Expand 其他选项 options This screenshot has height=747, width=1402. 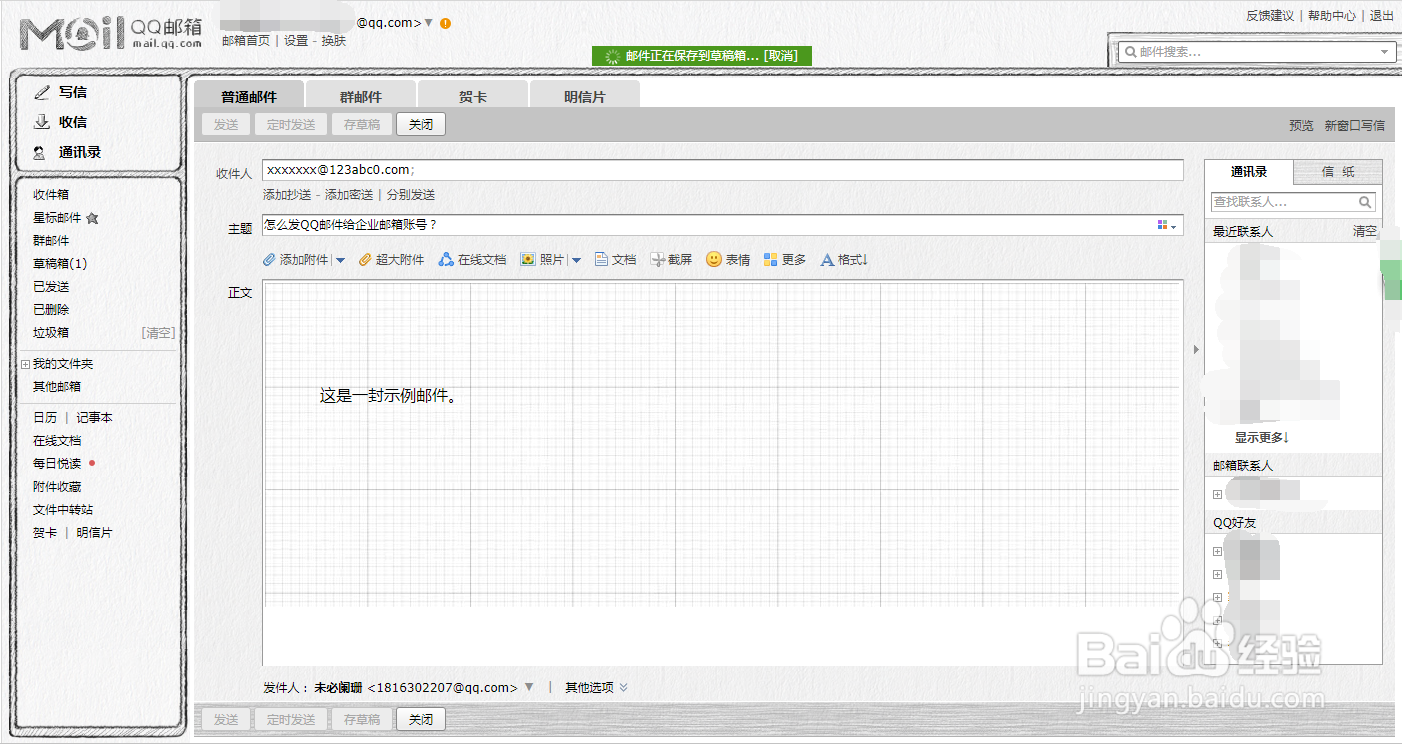pos(596,688)
